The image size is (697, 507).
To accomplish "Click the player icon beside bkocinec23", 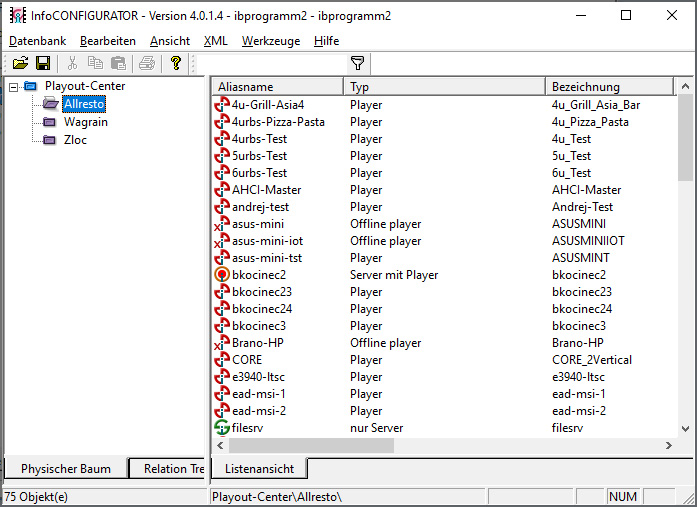I will [x=222, y=292].
